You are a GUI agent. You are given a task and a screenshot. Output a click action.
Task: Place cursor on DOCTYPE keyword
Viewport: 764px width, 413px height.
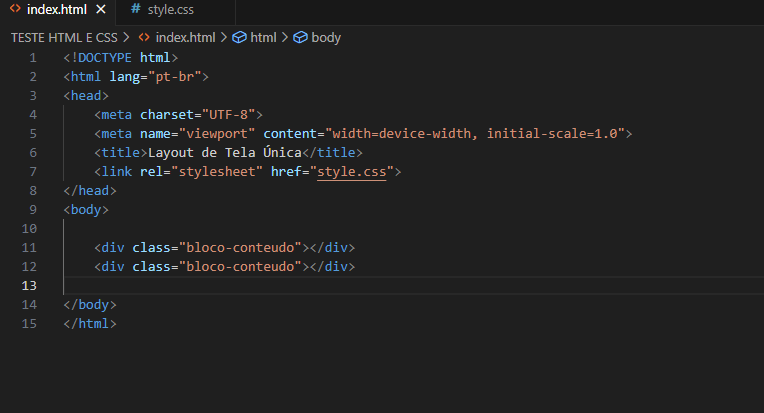point(105,58)
